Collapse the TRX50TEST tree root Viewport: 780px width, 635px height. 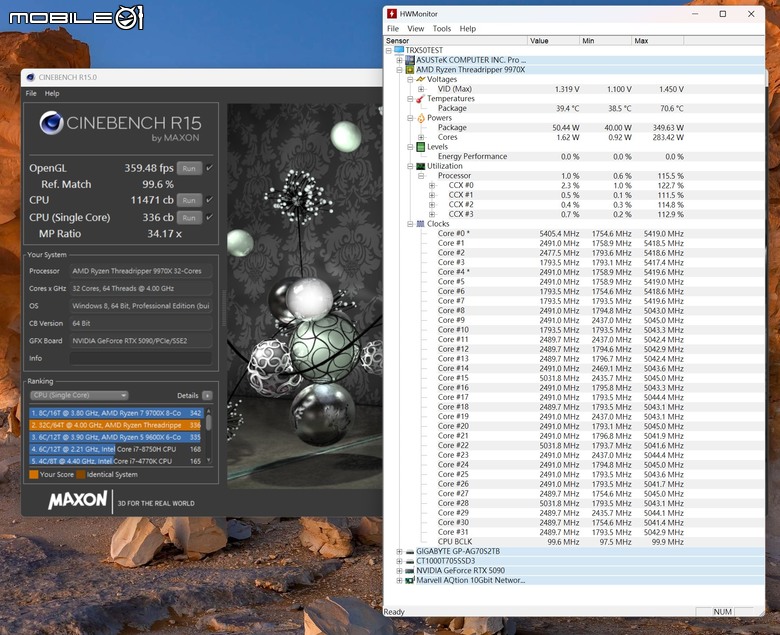tap(389, 50)
